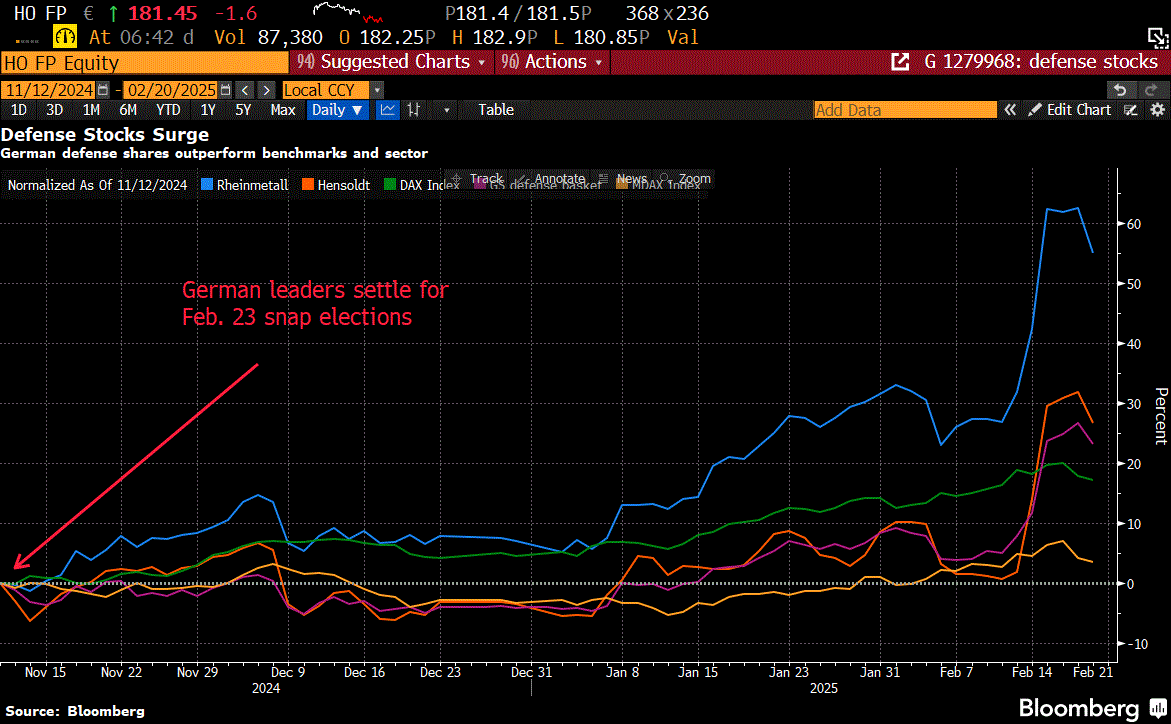Image resolution: width=1171 pixels, height=724 pixels.
Task: Click the Feb 14 date axis label
Action: [1032, 672]
